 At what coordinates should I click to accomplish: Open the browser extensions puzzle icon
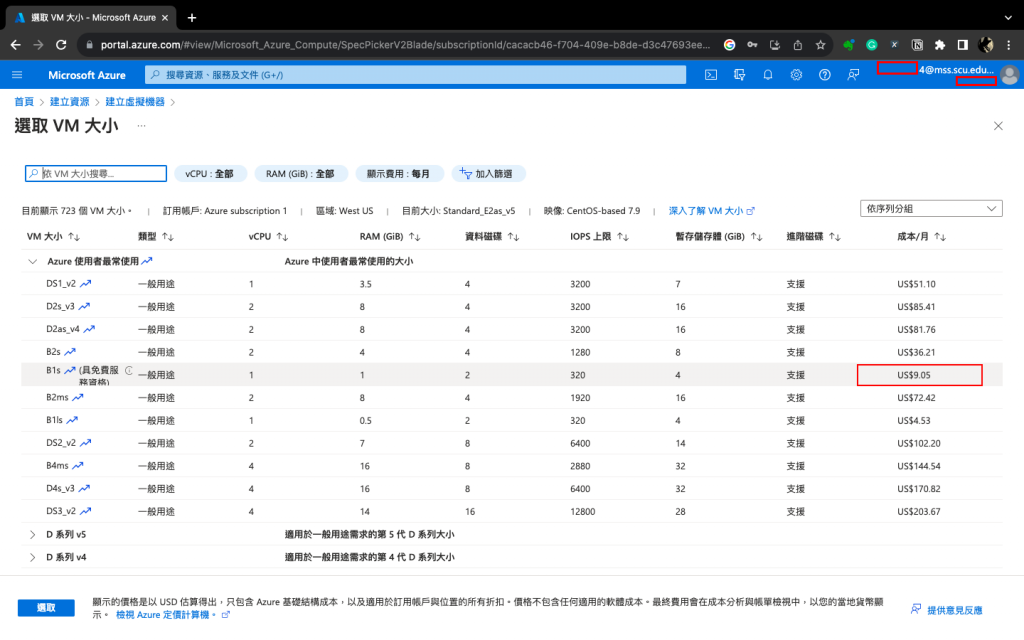tap(940, 45)
